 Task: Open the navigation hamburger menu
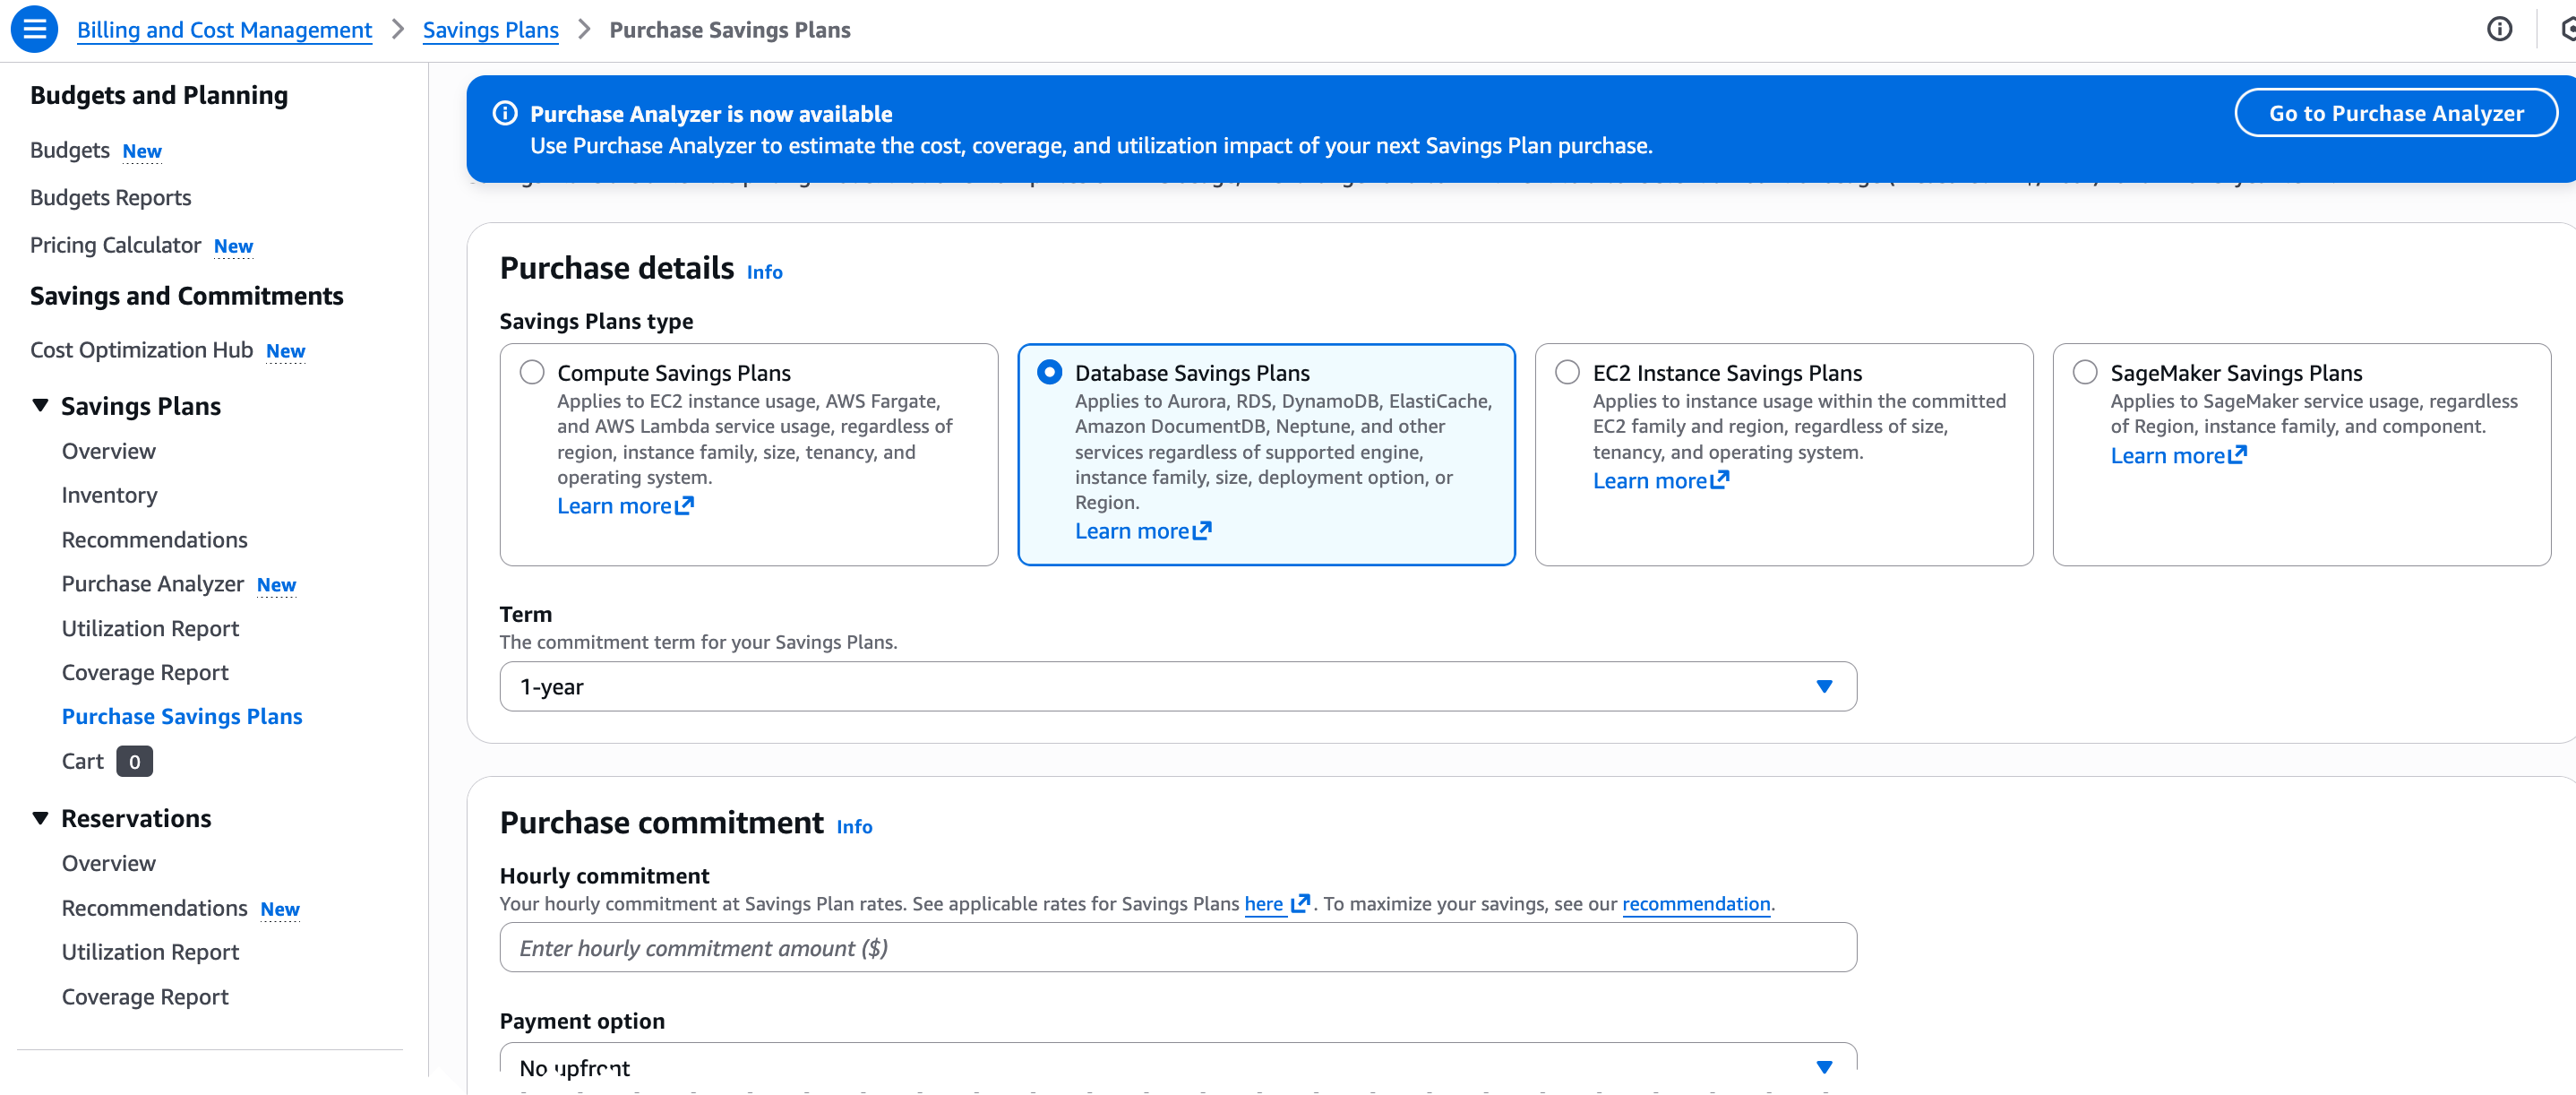pos(33,29)
